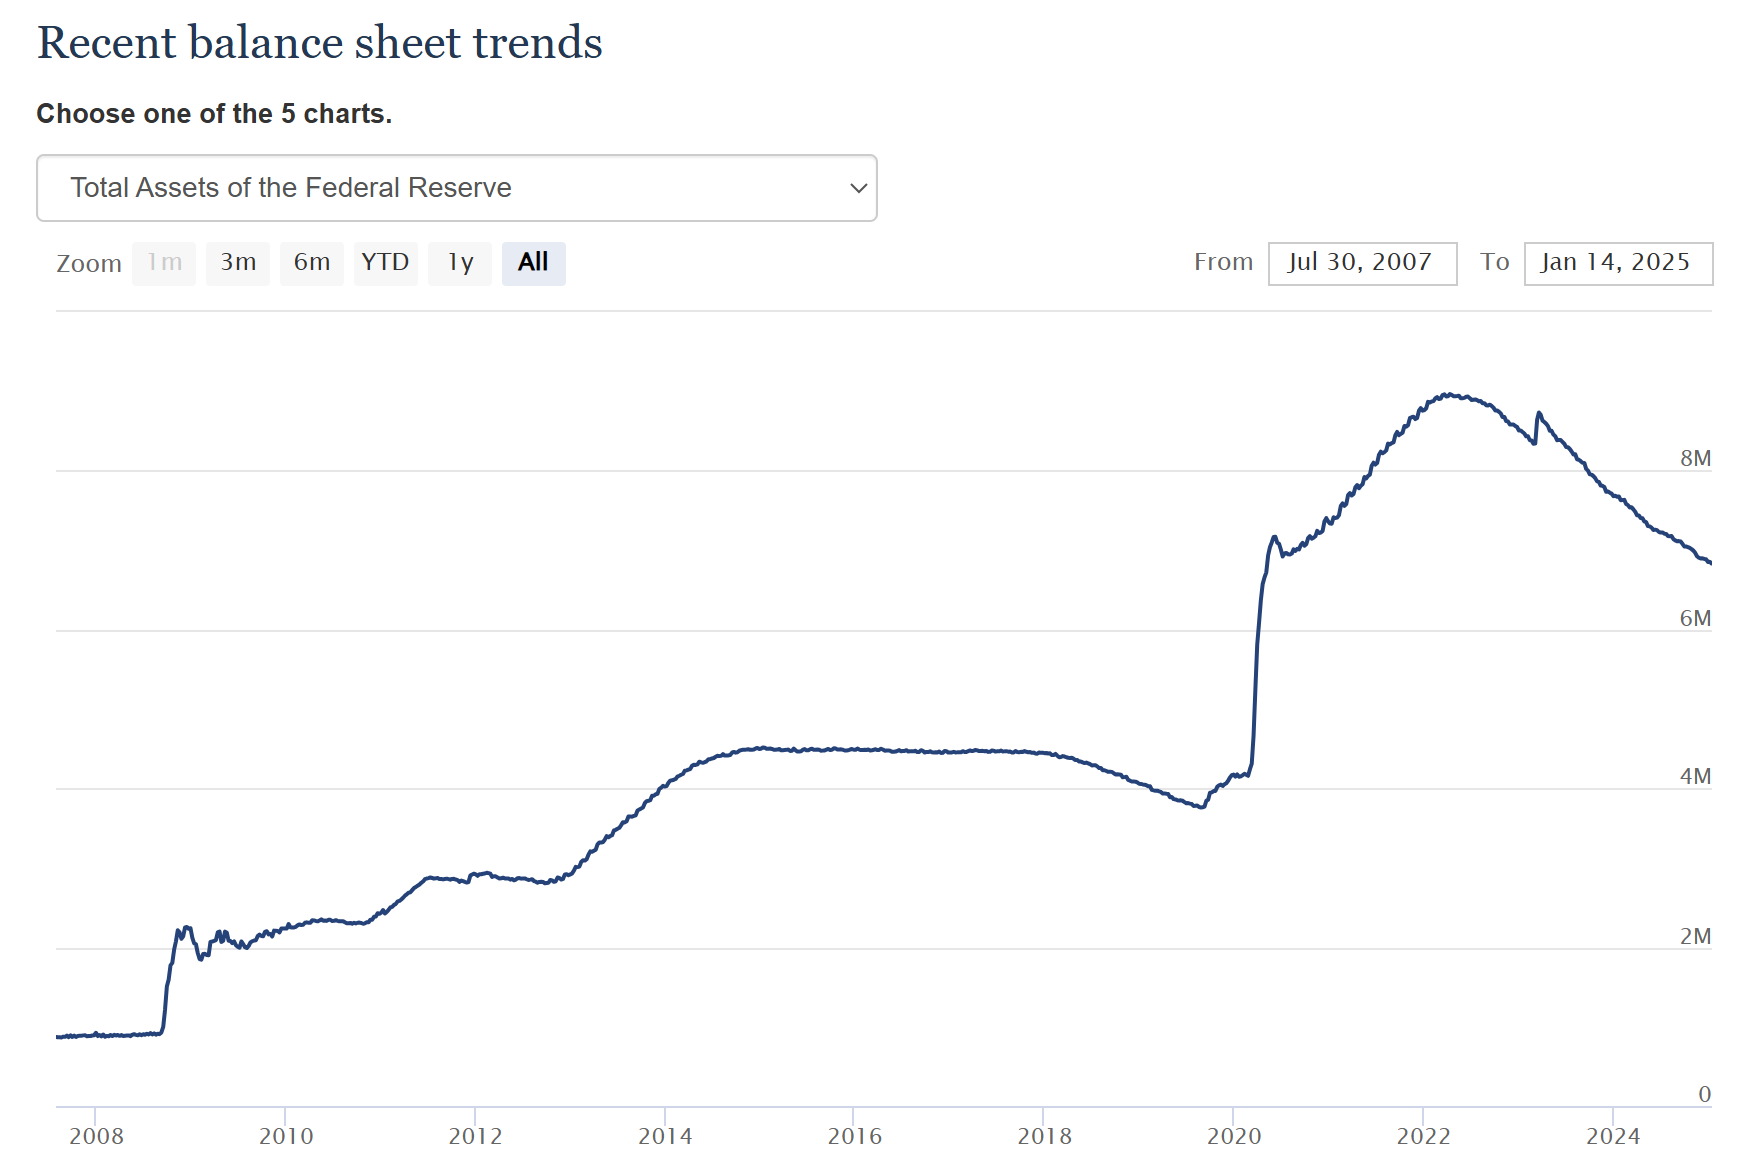Select the 1m zoom option
Viewport: 1764px width, 1176px height.
click(163, 263)
